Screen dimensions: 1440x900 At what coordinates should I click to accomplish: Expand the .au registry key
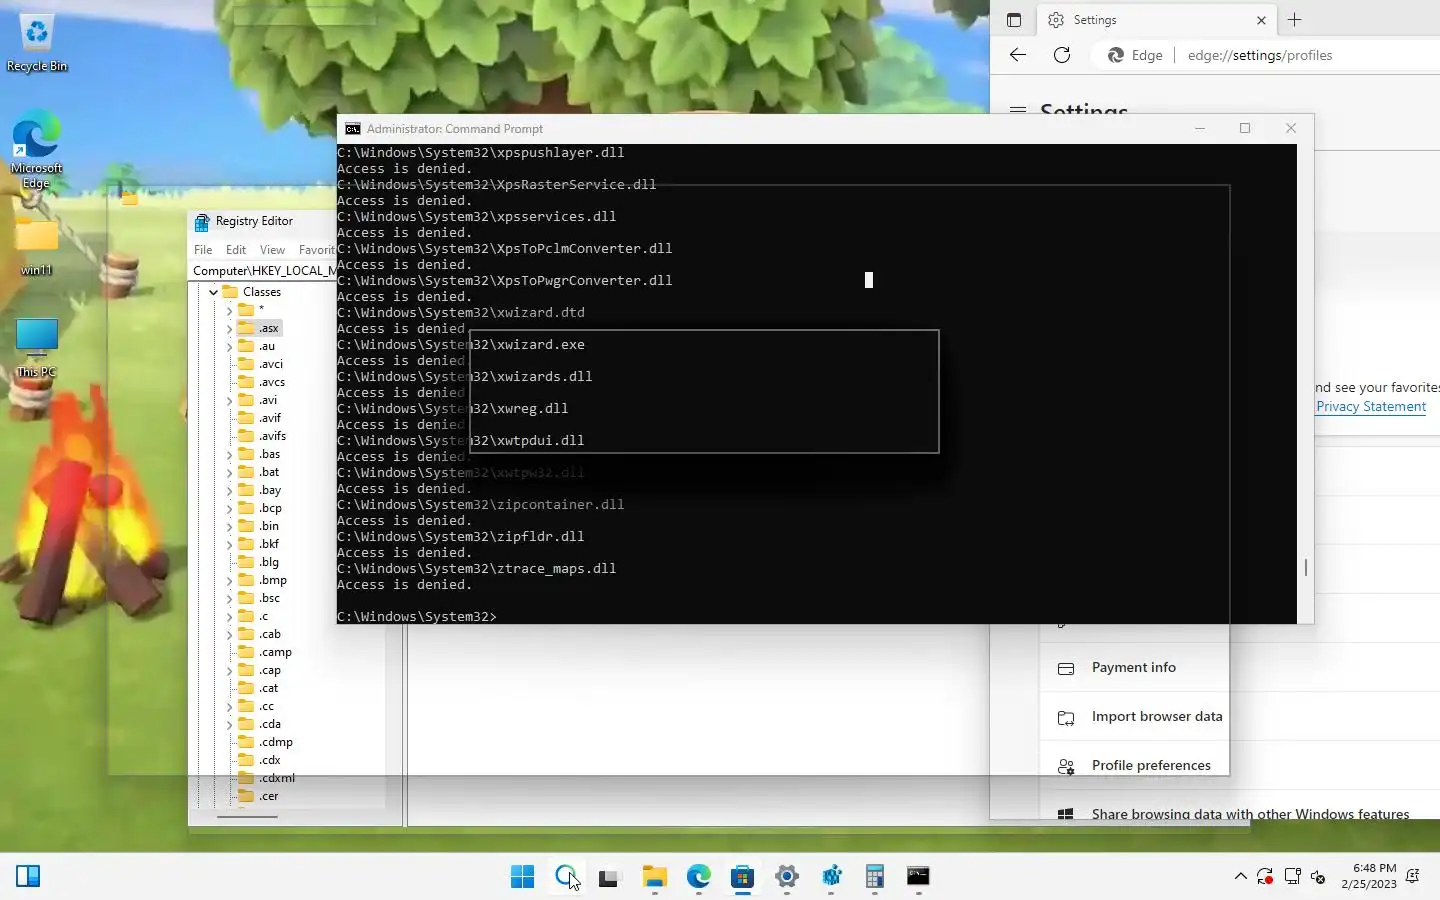click(229, 346)
